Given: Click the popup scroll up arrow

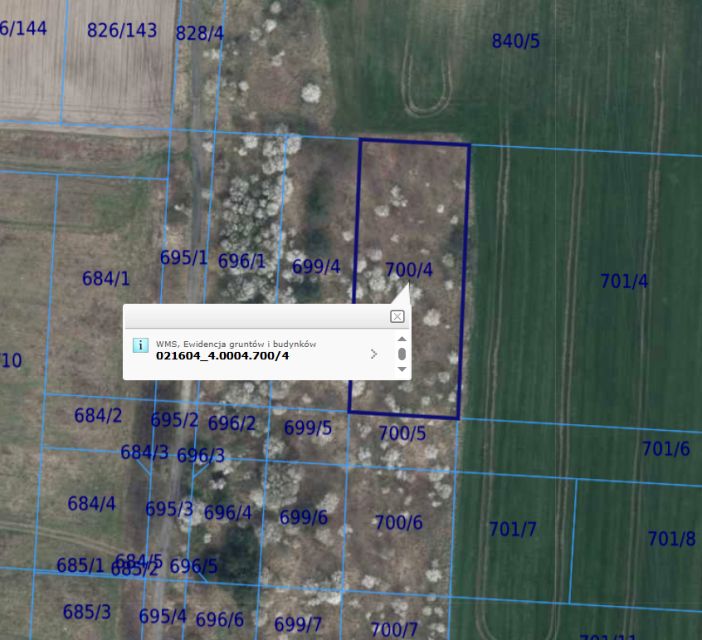Looking at the screenshot, I should (x=402, y=339).
